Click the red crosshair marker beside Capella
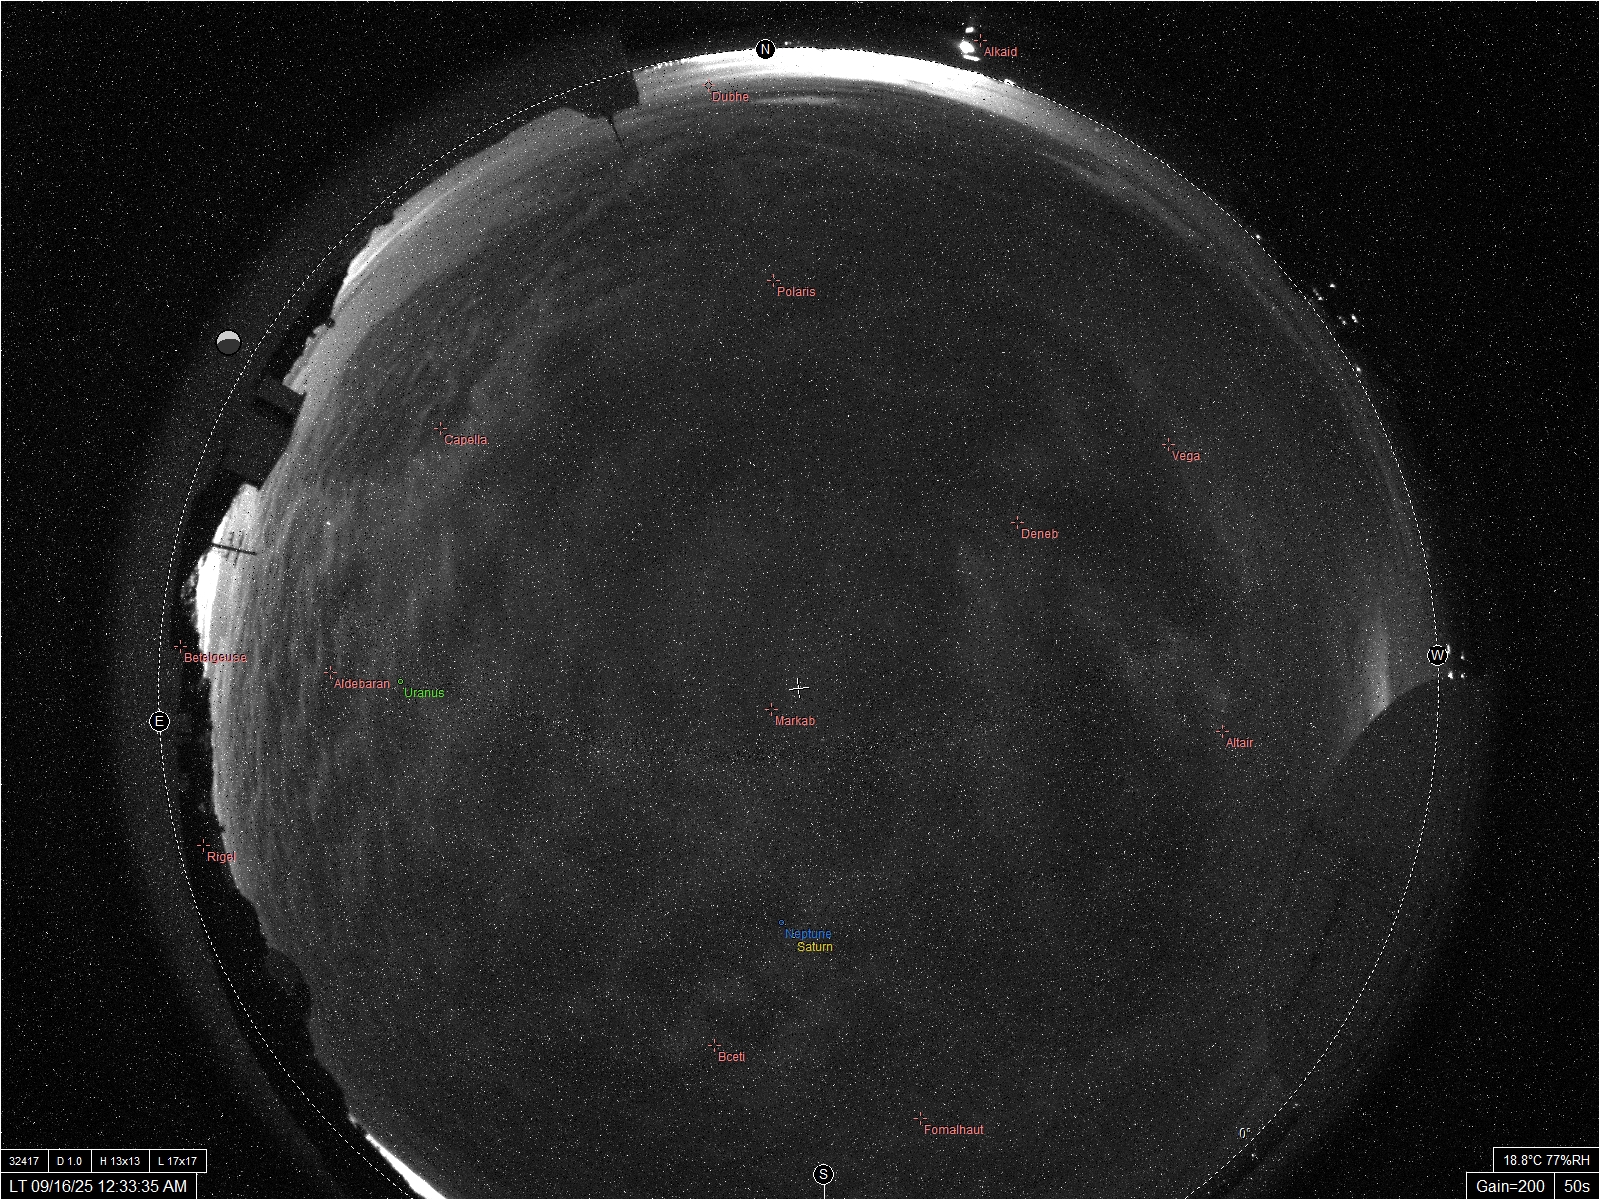Viewport: 1600px width, 1200px height. [439, 428]
